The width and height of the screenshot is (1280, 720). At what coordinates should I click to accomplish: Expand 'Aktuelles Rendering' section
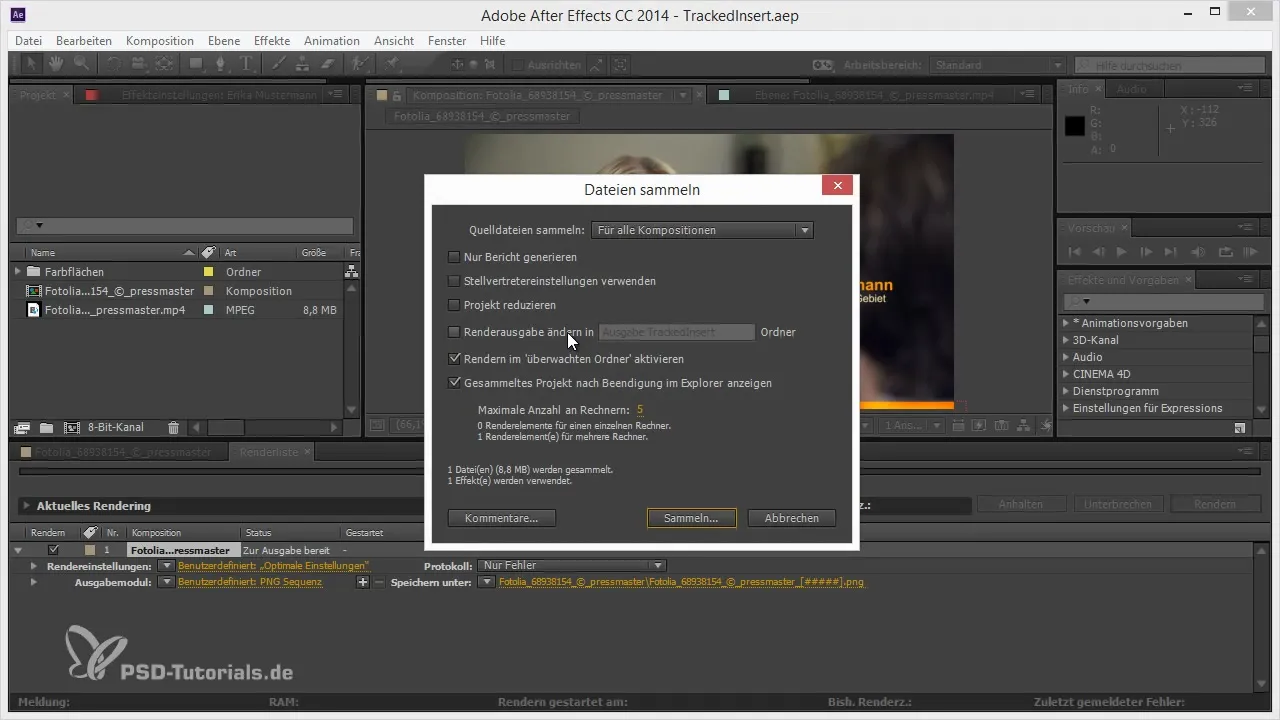[x=26, y=506]
